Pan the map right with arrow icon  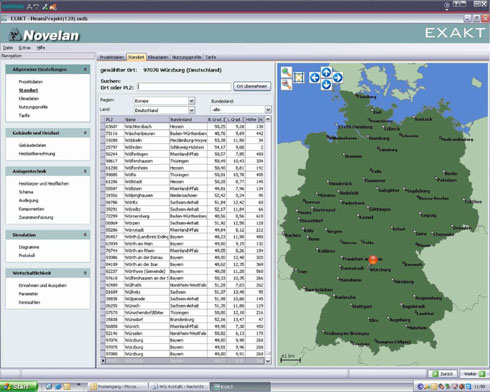(x=337, y=78)
